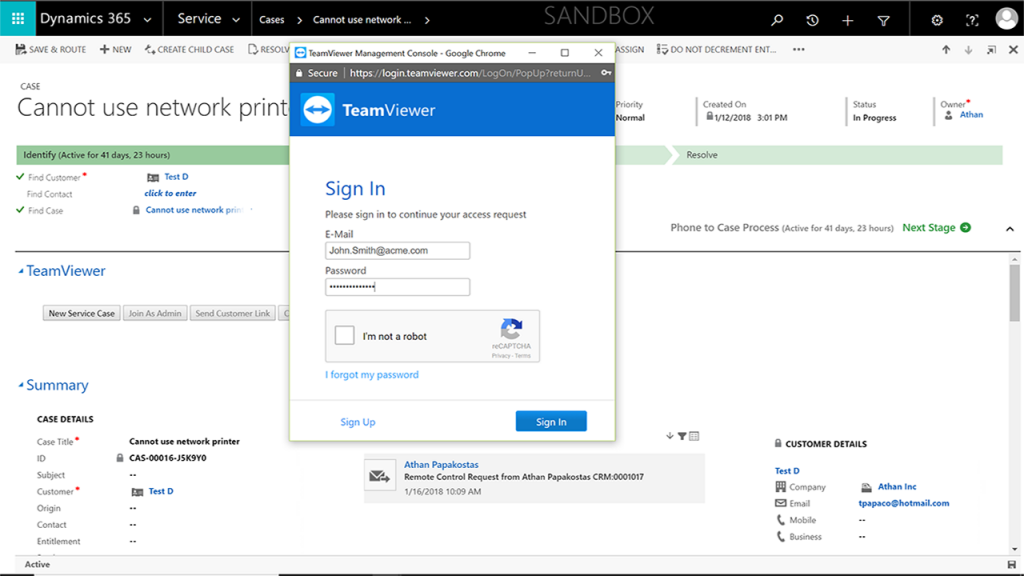
Task: Click the quick create plus icon
Action: pos(847,18)
